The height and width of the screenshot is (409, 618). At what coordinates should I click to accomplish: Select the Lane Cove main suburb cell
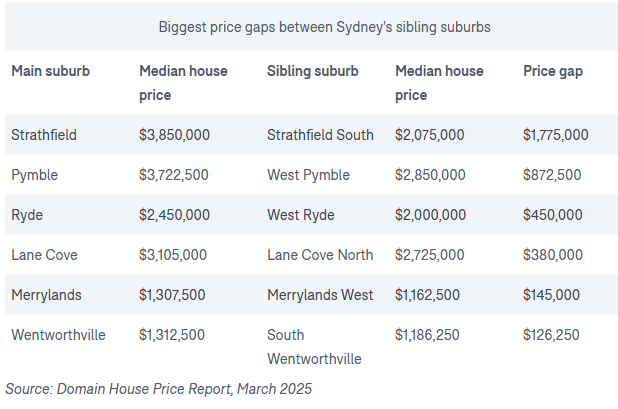[44, 255]
